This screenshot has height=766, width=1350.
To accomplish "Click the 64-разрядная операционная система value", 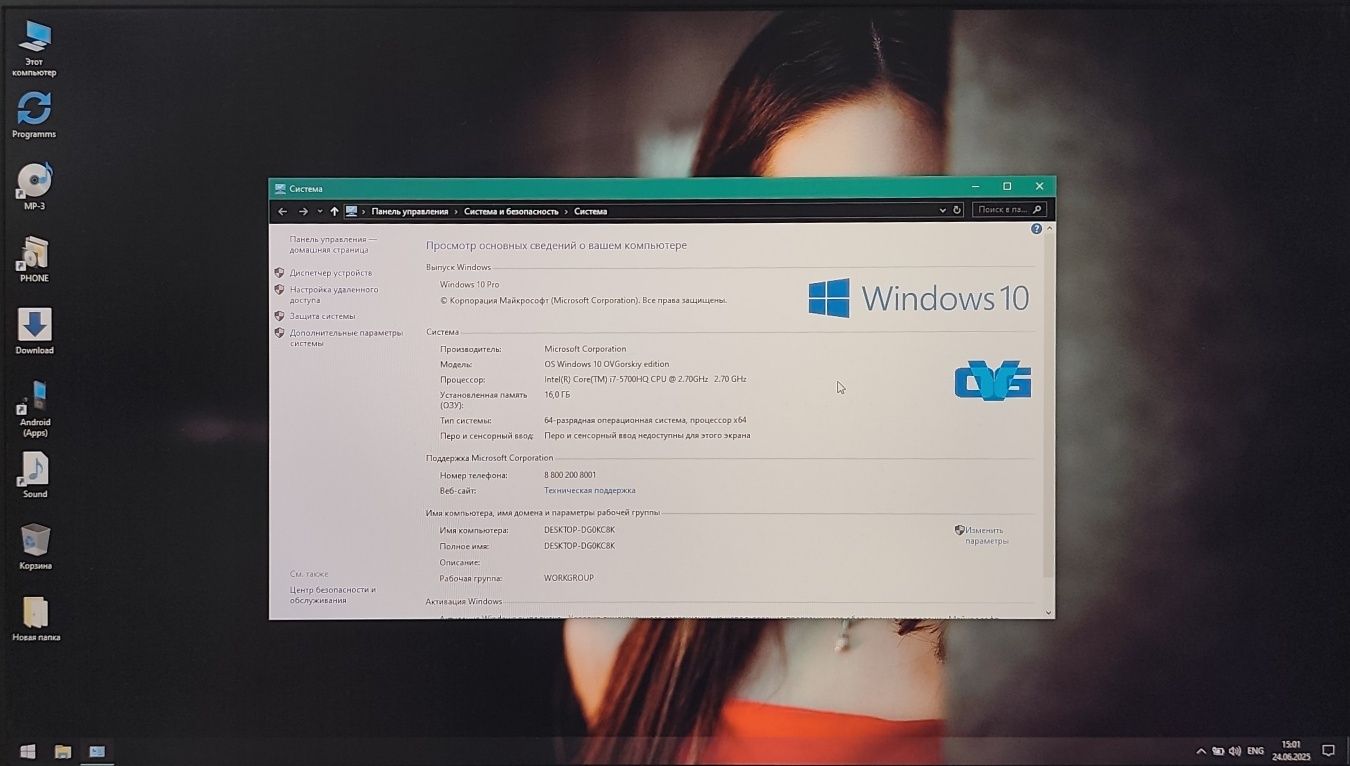I will 645,420.
